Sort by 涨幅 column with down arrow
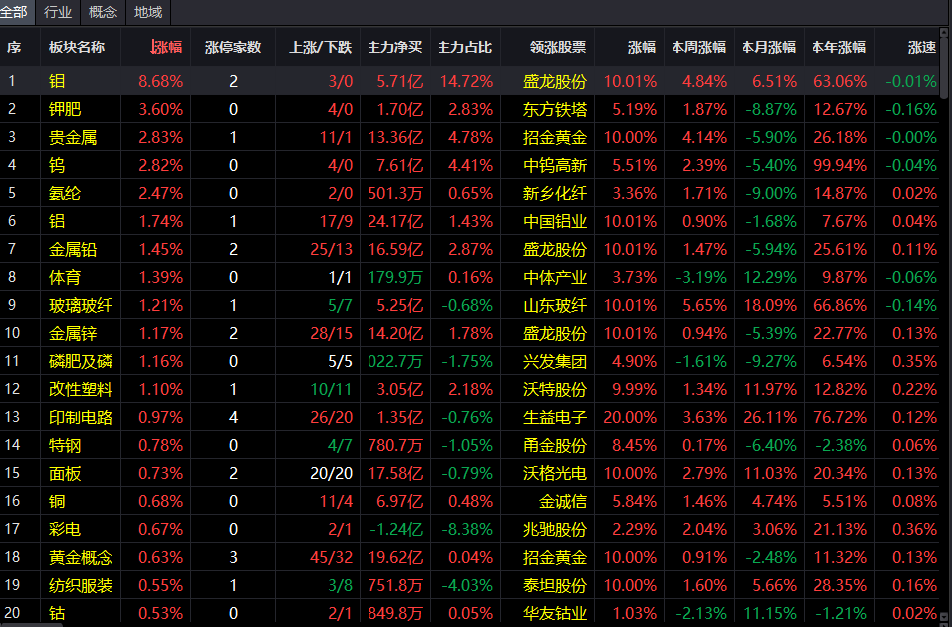 tap(165, 47)
